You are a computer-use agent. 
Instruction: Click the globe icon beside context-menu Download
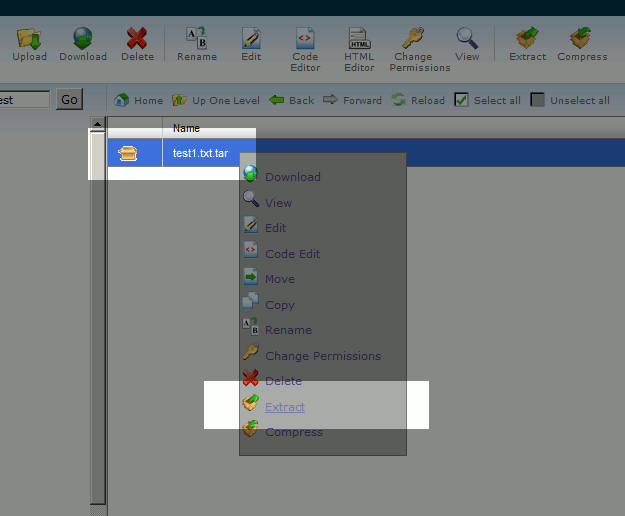click(x=251, y=173)
